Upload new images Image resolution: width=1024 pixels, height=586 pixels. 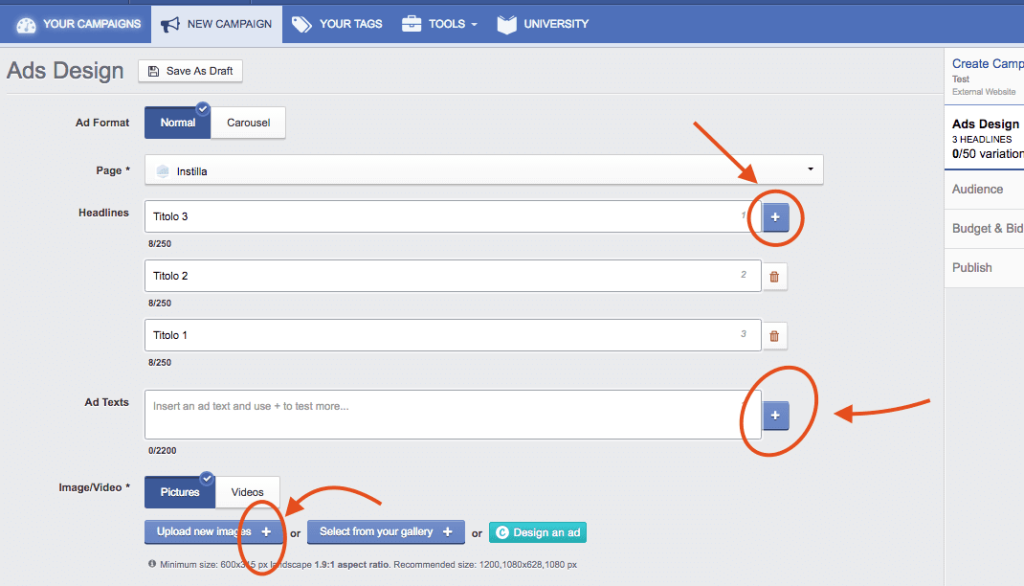coord(214,532)
